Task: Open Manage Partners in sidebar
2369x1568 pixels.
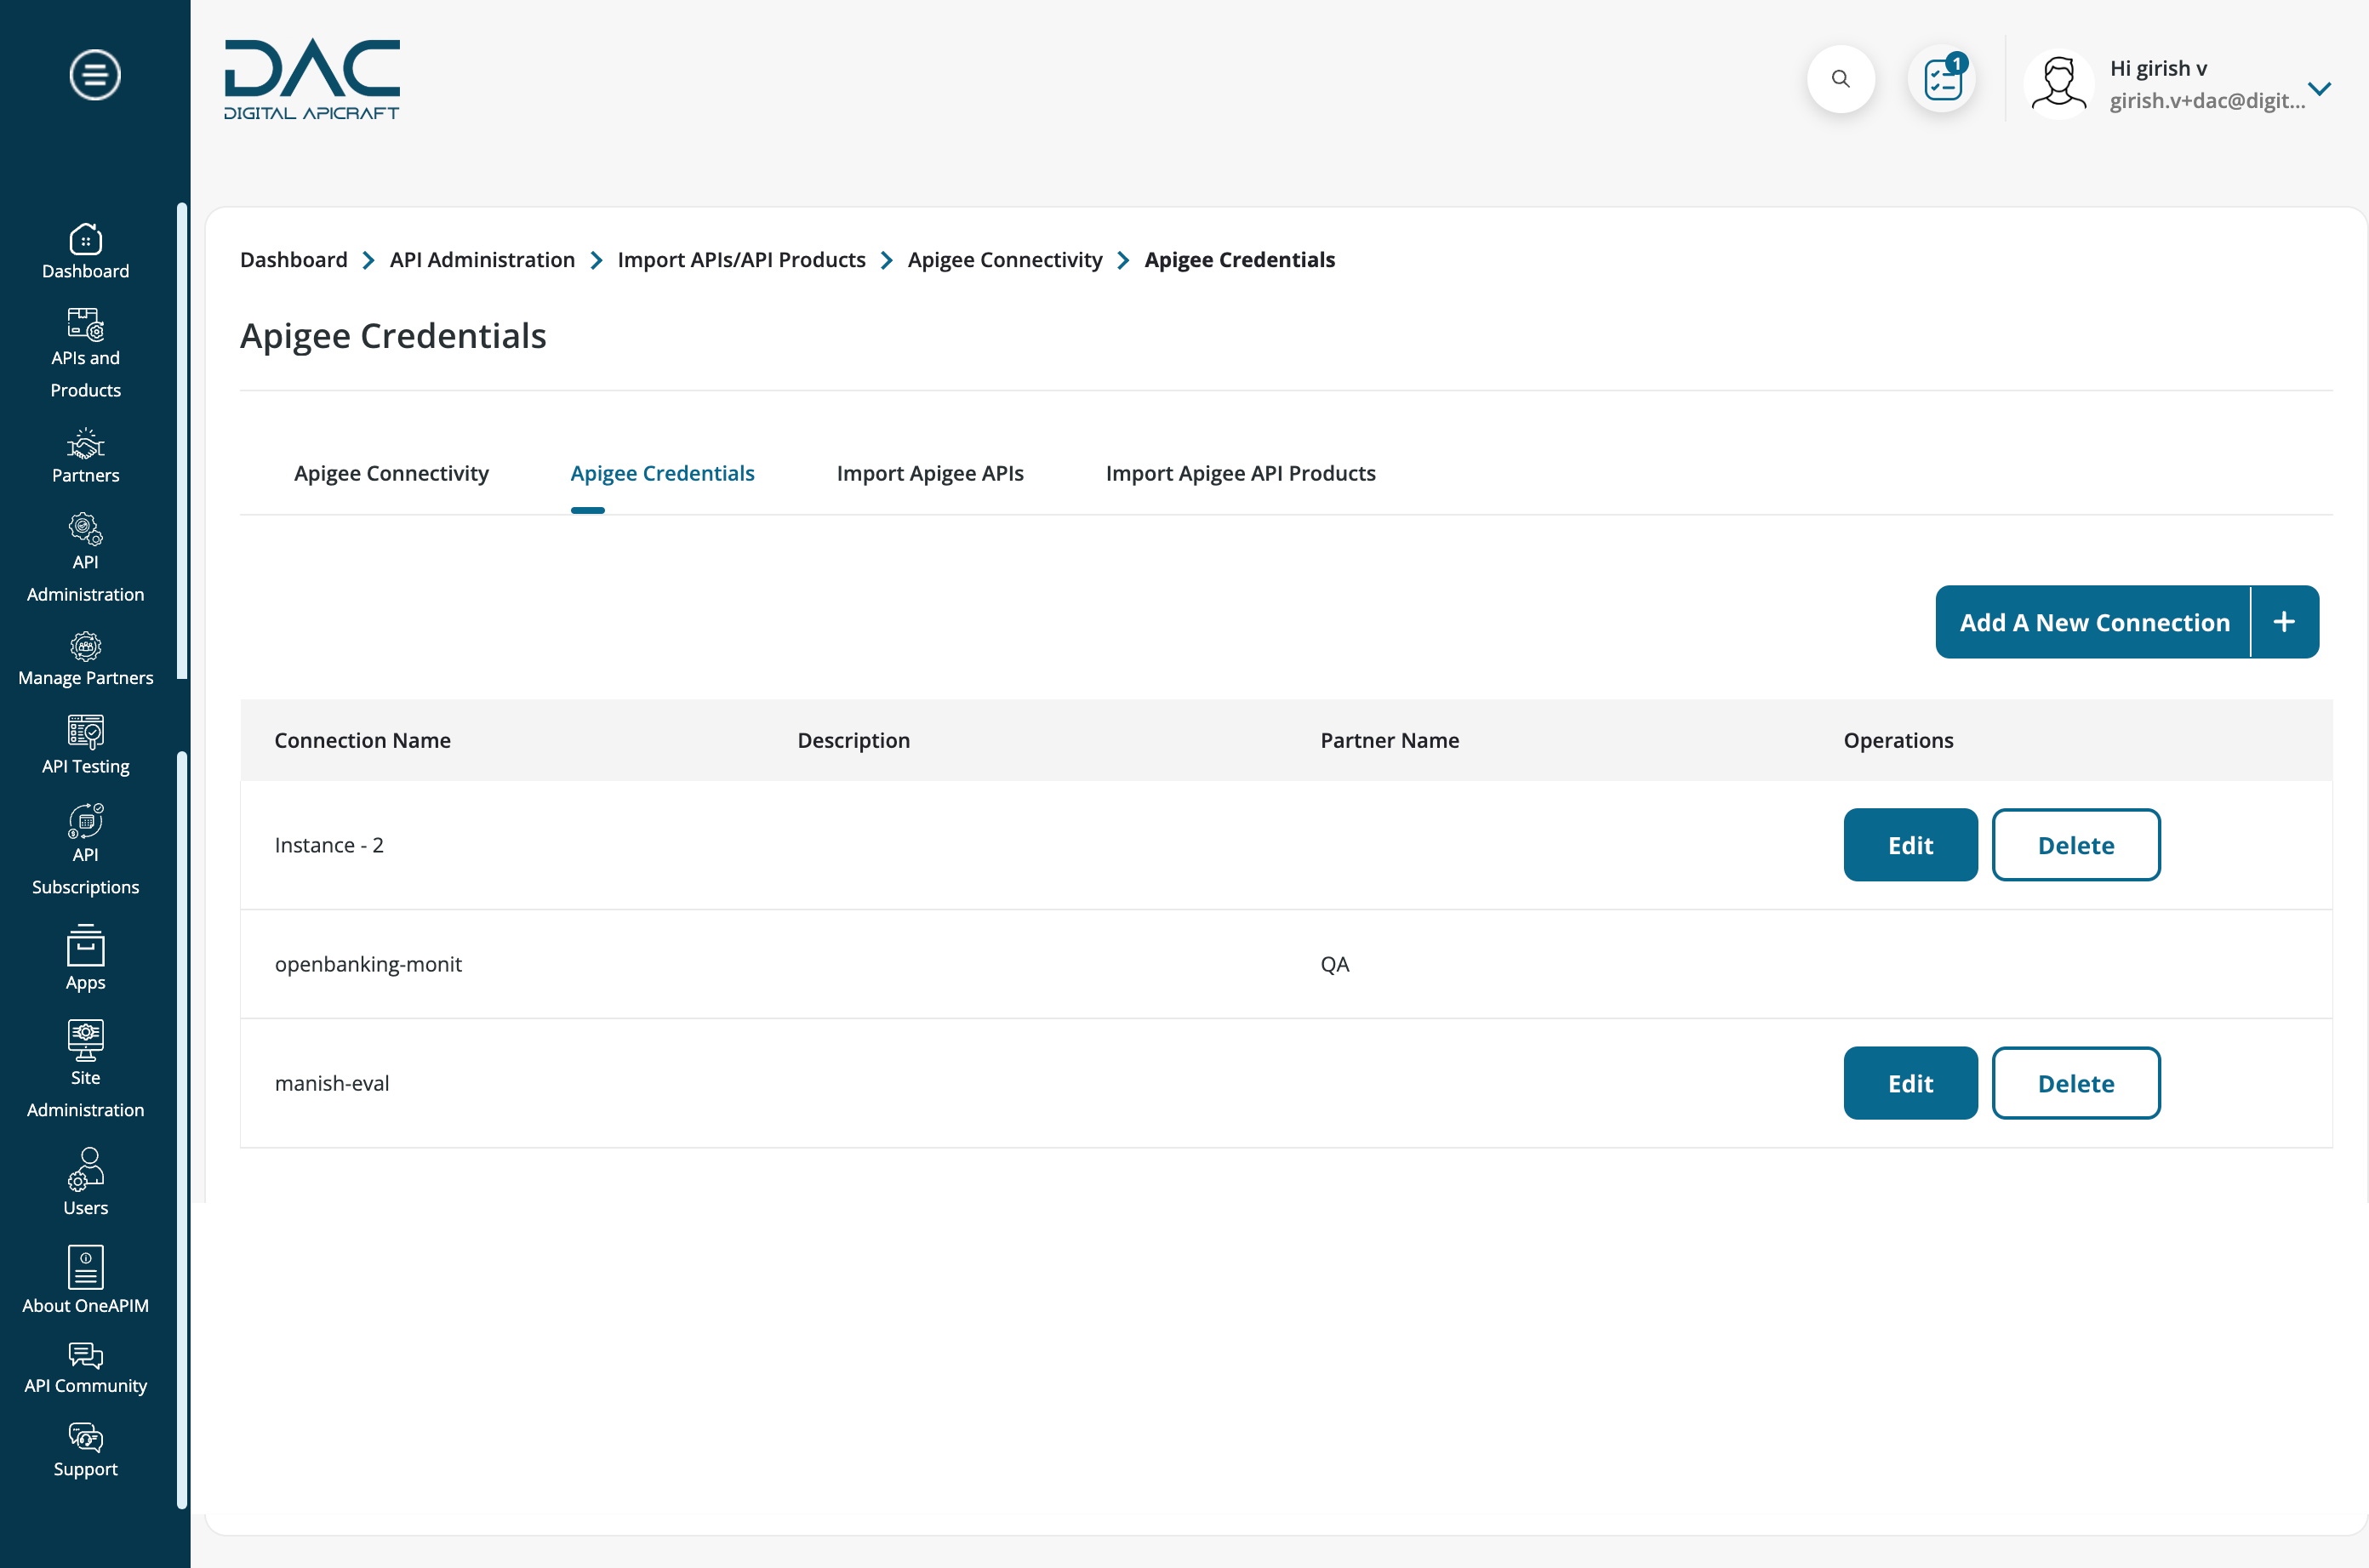Action: tap(85, 660)
